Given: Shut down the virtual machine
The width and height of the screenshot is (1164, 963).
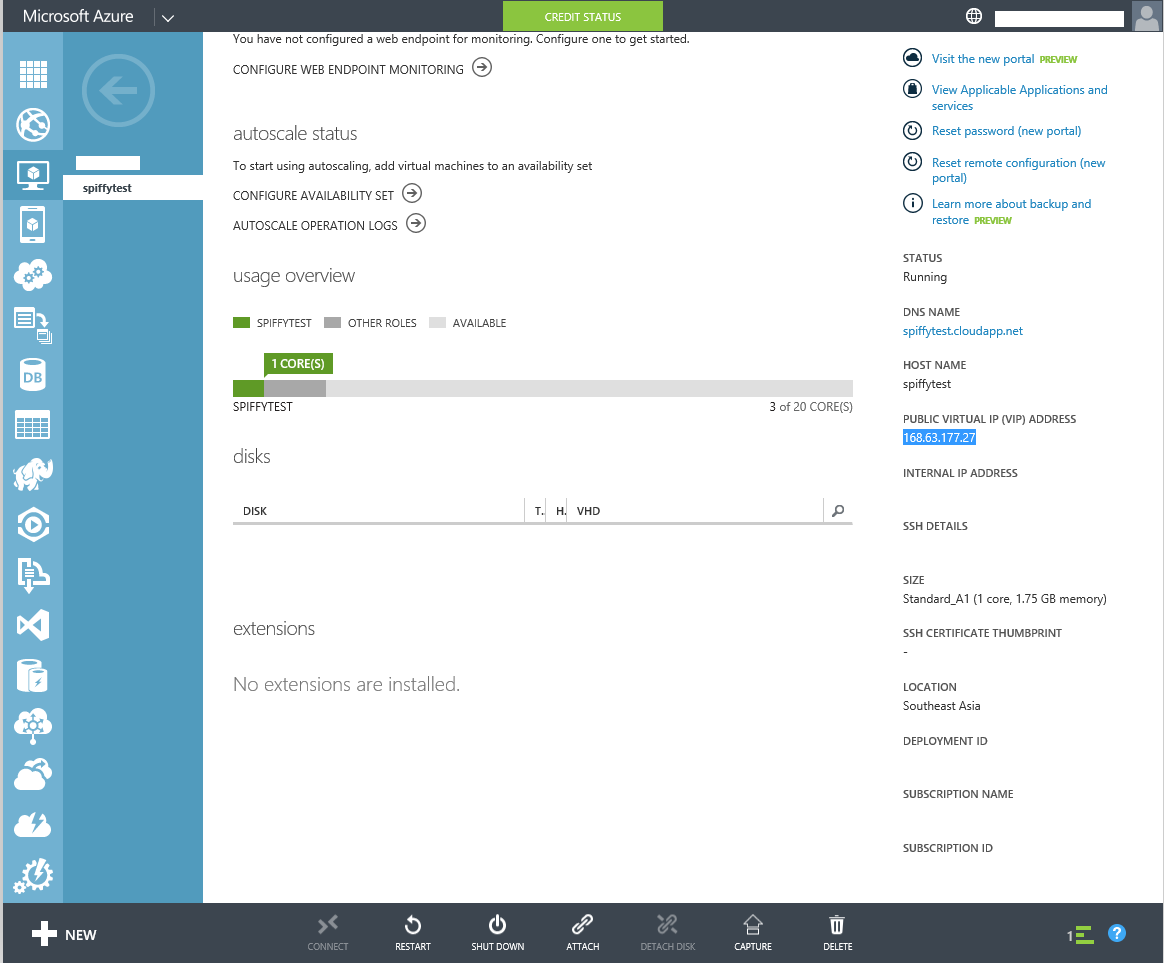Looking at the screenshot, I should click(497, 933).
